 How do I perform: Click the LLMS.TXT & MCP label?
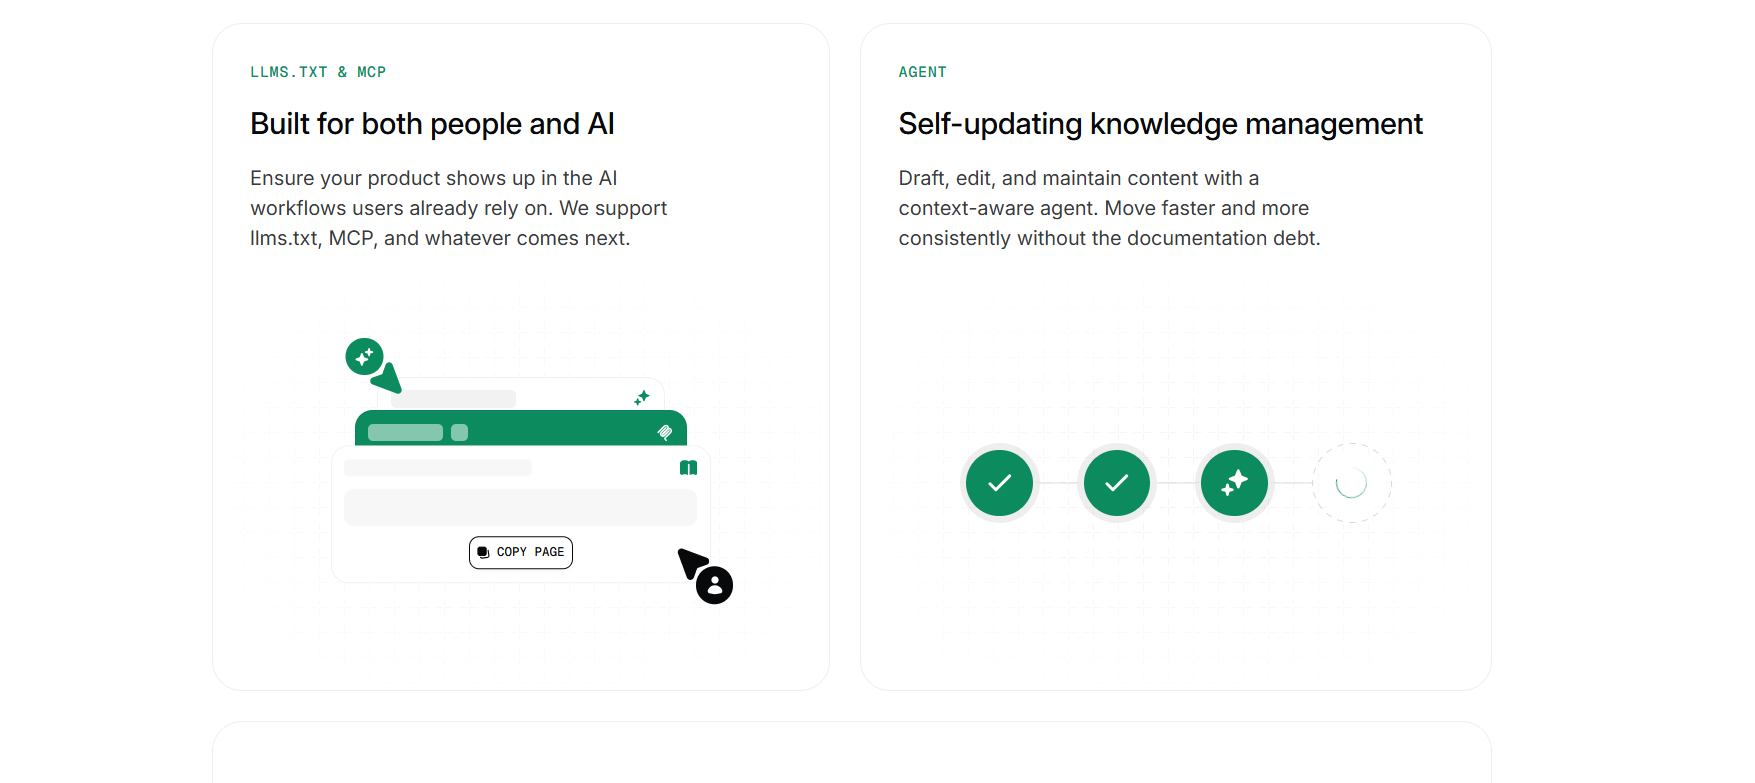(318, 72)
